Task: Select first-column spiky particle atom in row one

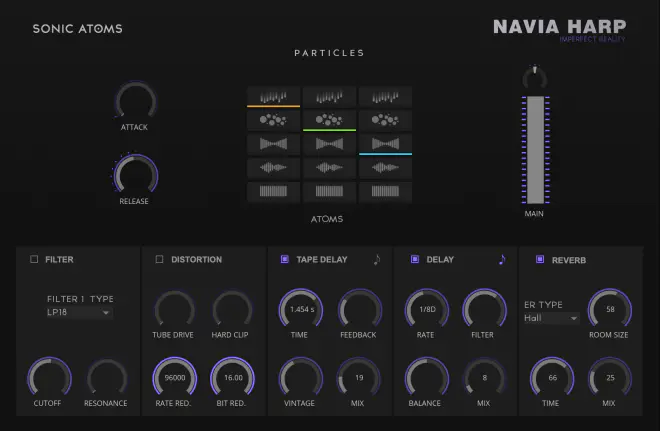Action: click(x=273, y=96)
